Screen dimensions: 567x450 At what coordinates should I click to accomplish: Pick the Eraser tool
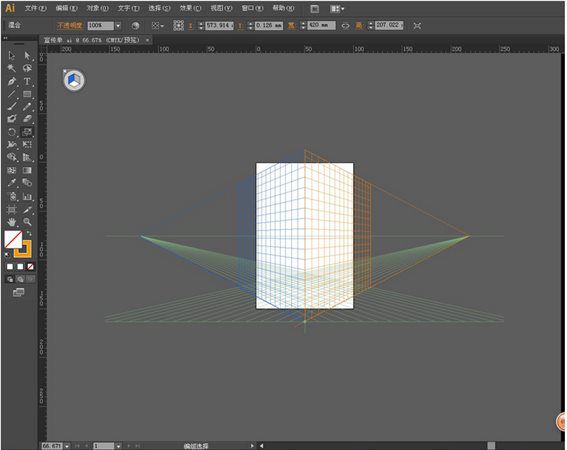(x=27, y=119)
